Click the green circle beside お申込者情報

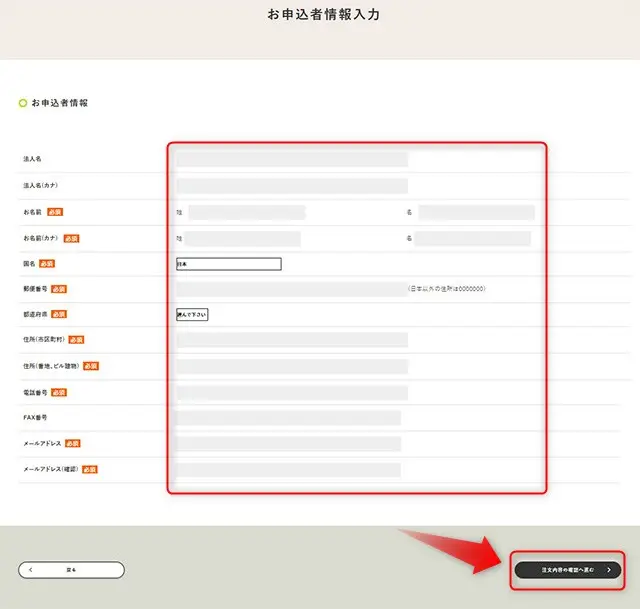(x=23, y=103)
